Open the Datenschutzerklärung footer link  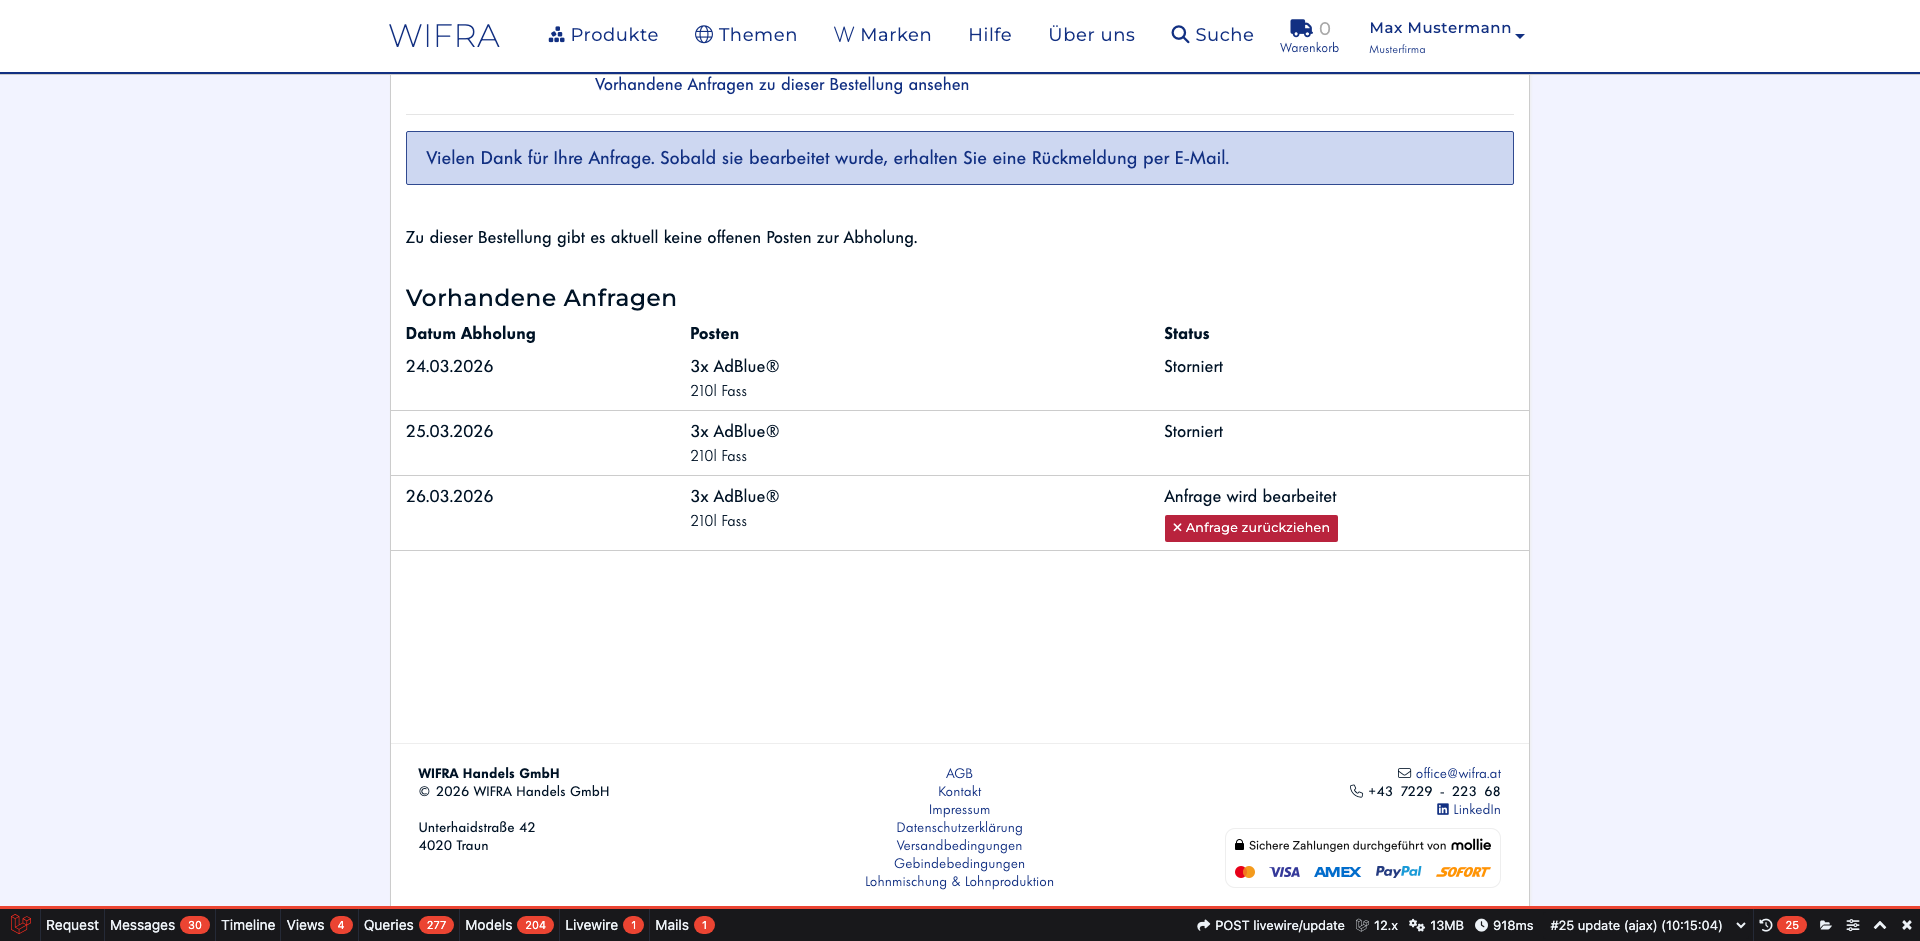(x=959, y=828)
